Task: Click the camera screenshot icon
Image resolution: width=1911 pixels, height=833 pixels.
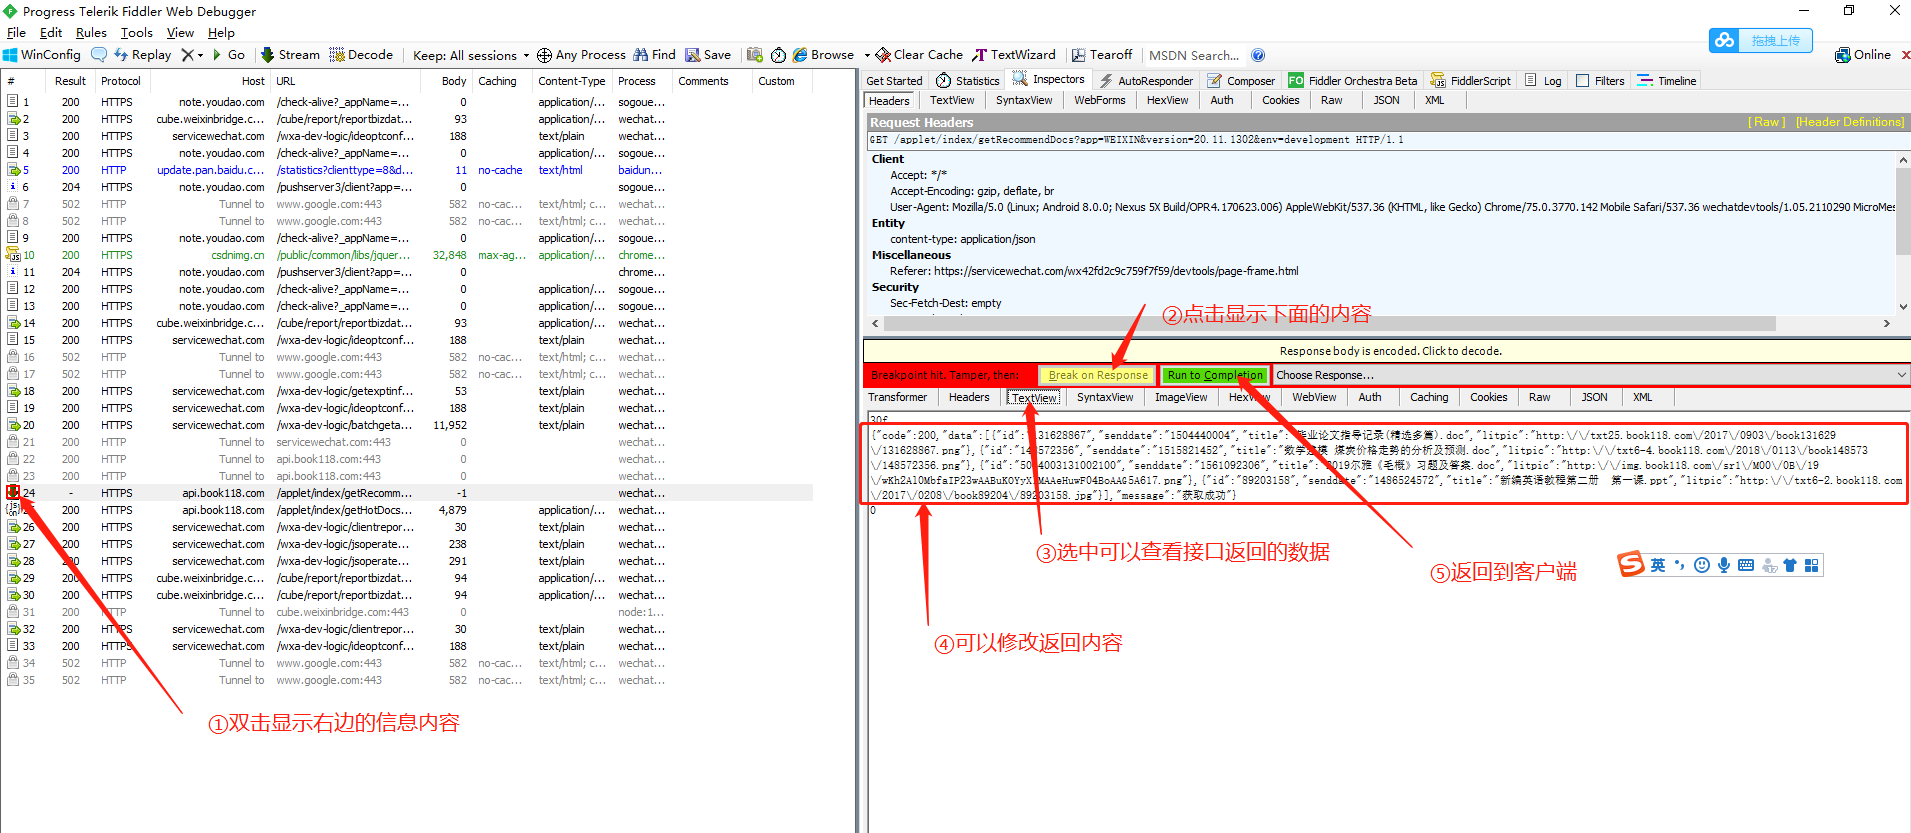Action: click(755, 55)
